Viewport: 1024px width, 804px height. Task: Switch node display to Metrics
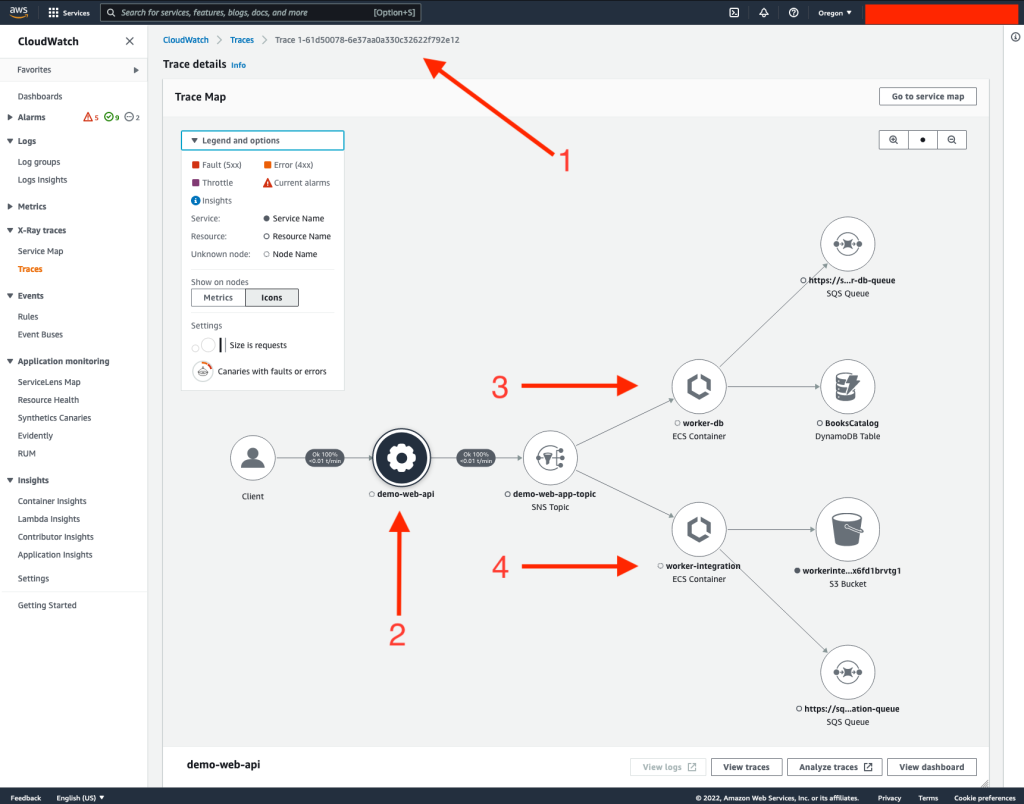[217, 297]
